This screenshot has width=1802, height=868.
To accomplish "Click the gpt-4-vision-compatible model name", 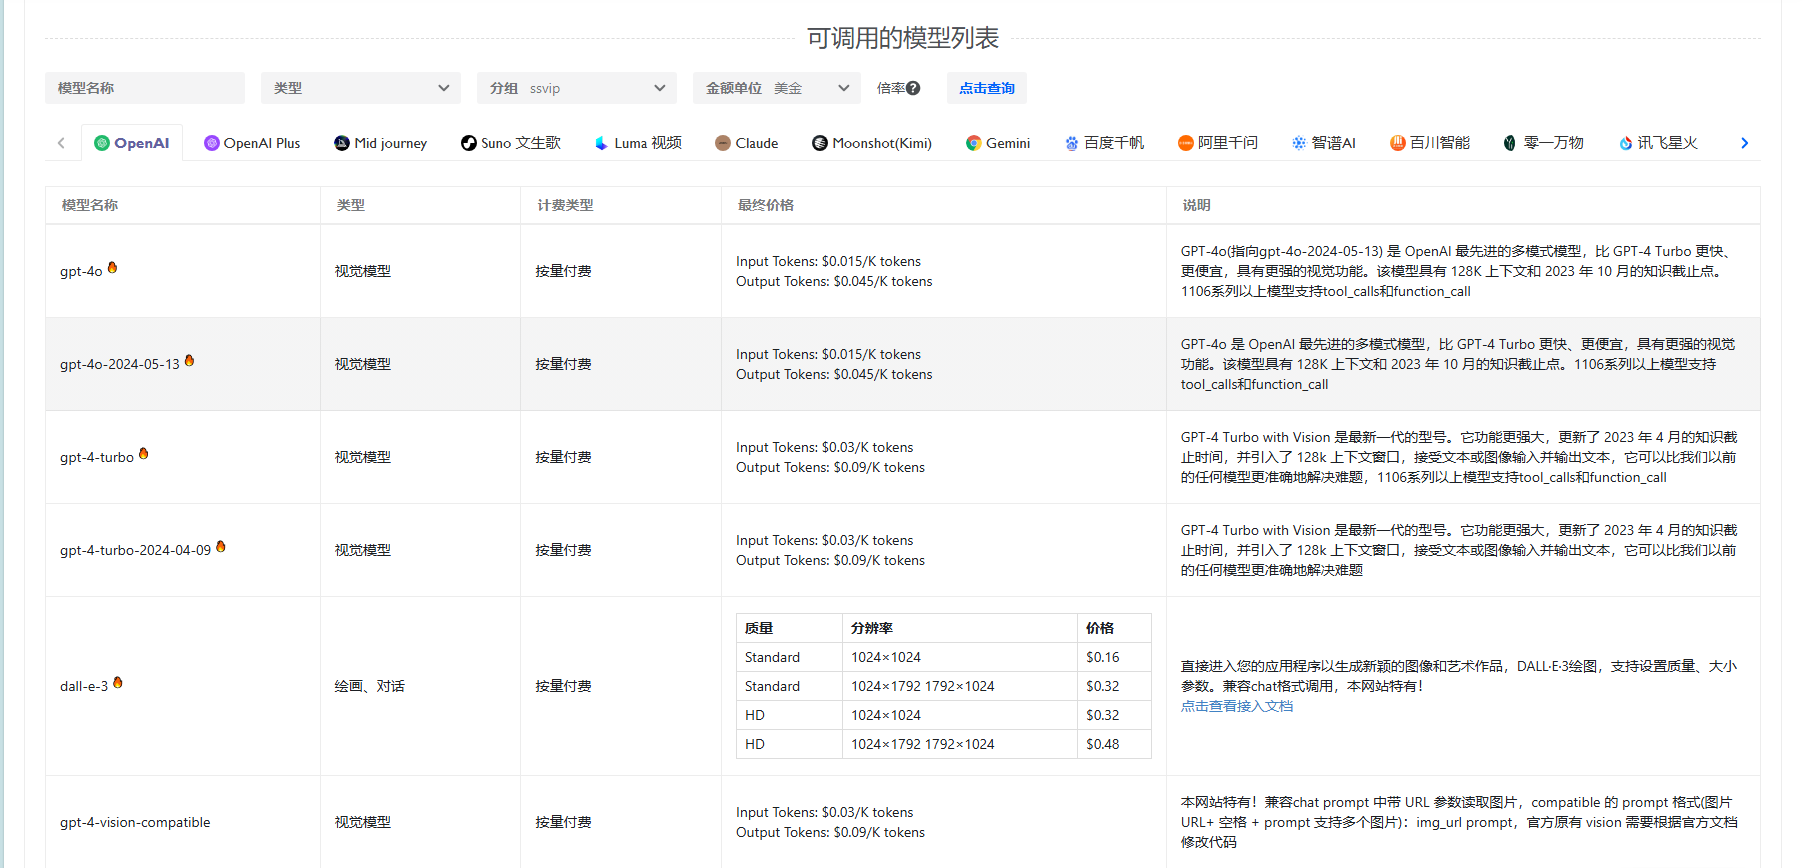I will [x=135, y=822].
